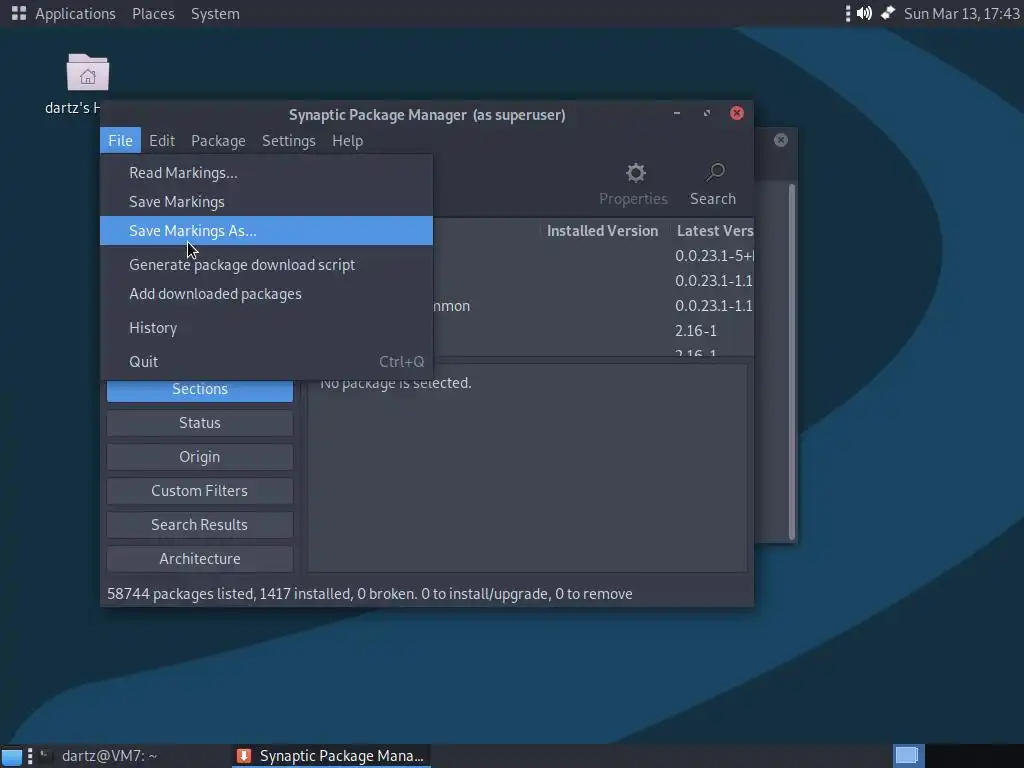Open the Places panel menu
The image size is (1024, 768).
tap(153, 13)
